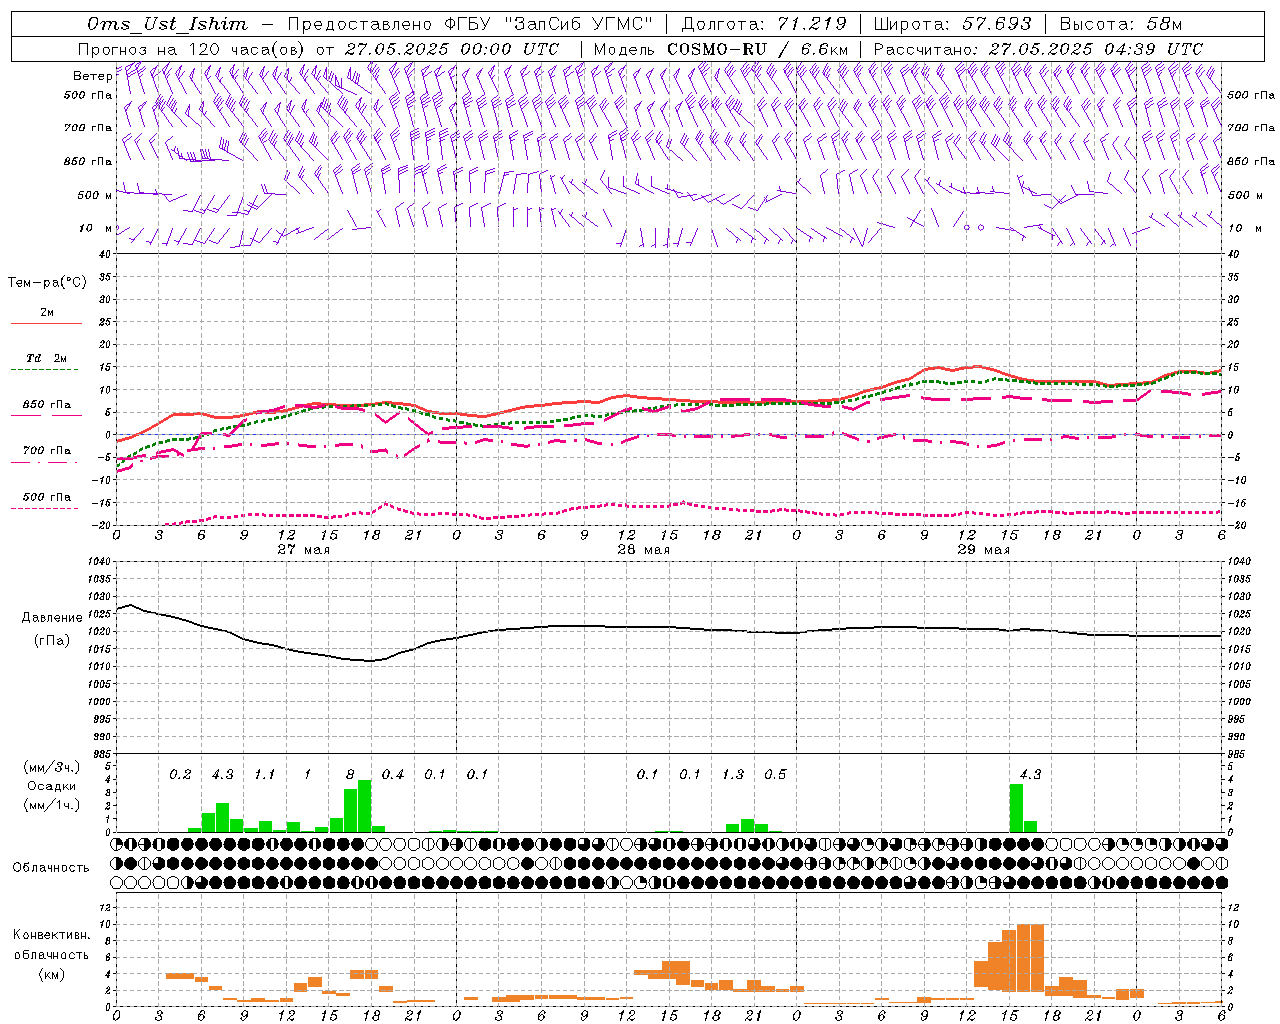1280x1024 pixels.
Task: Select the Модель COSMO-RU / 6.6км label
Action: pos(721,49)
